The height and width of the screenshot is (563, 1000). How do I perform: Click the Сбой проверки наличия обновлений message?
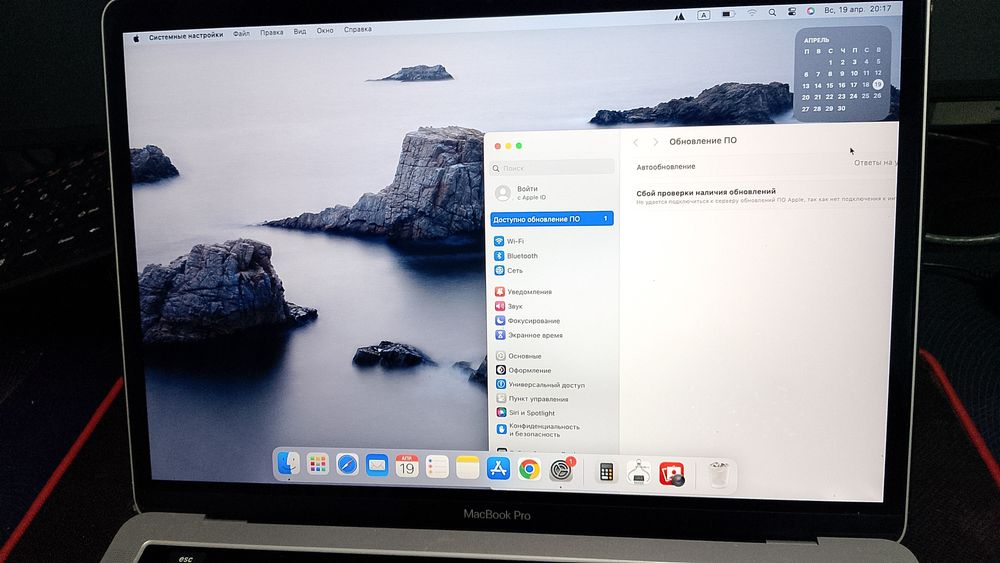tap(706, 191)
